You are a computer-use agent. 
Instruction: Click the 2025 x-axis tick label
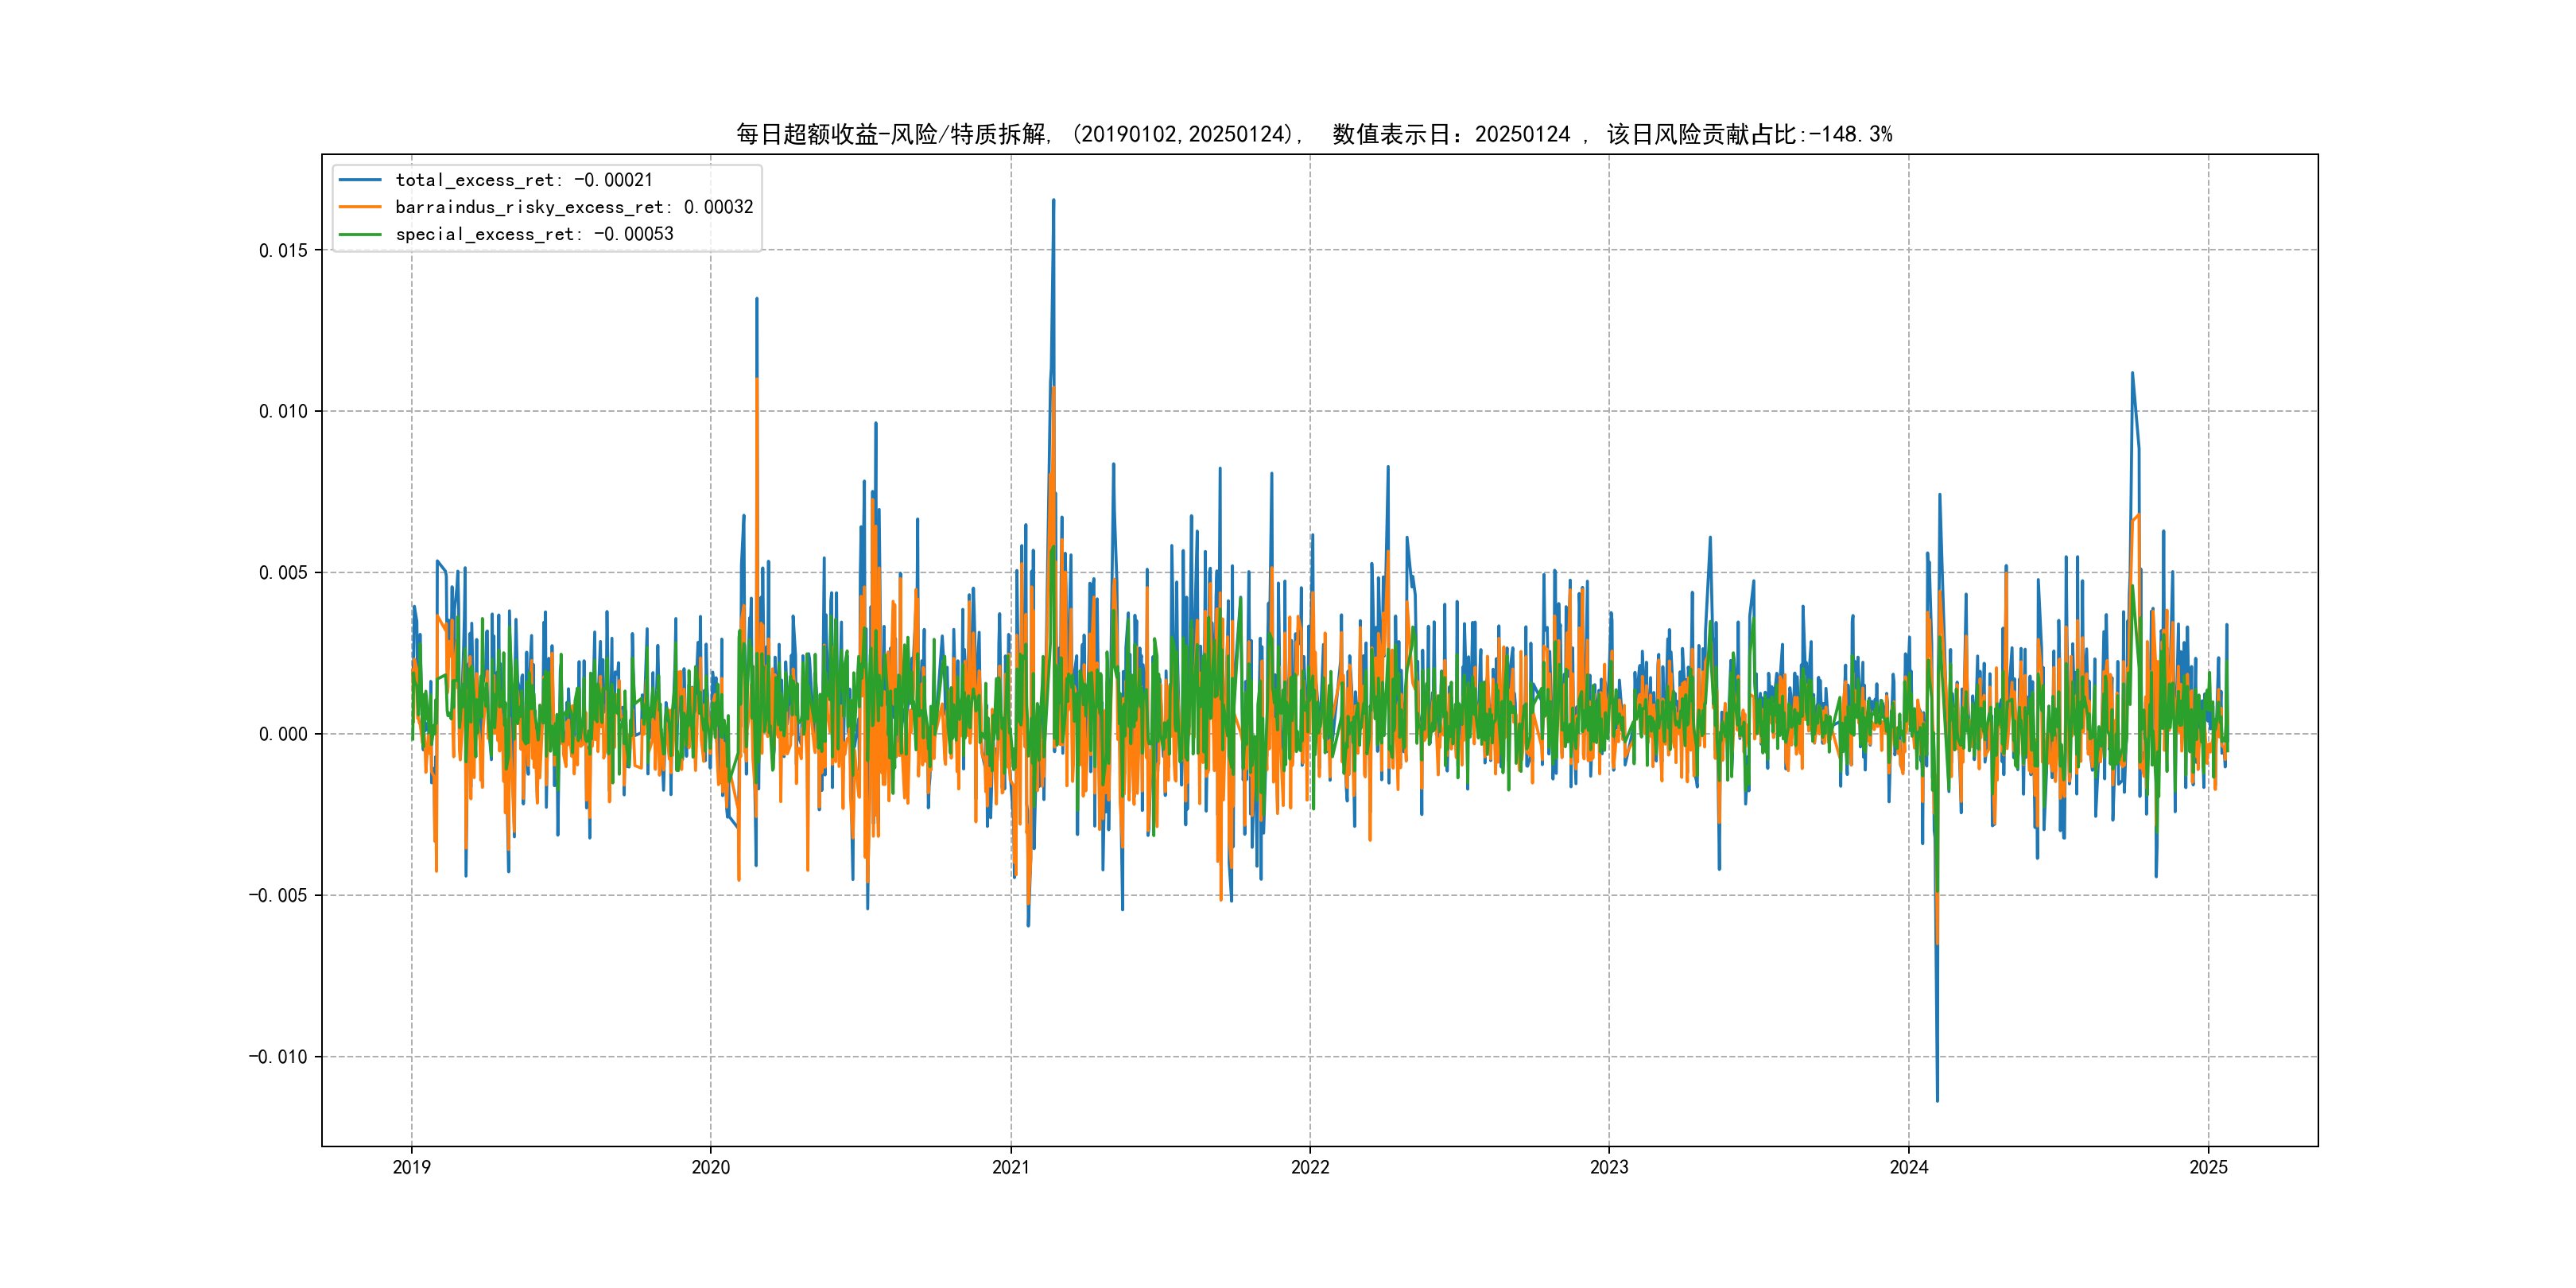[x=2209, y=1167]
